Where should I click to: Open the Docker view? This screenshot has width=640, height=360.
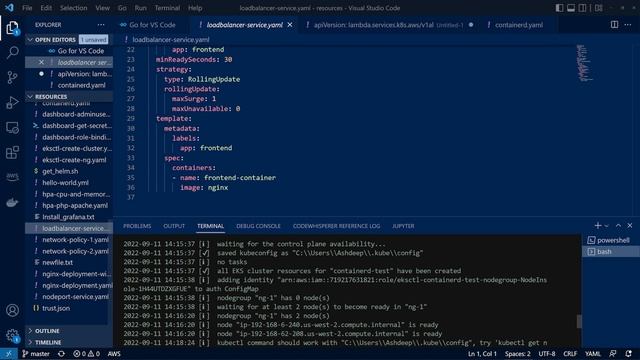pyautogui.click(x=12, y=202)
